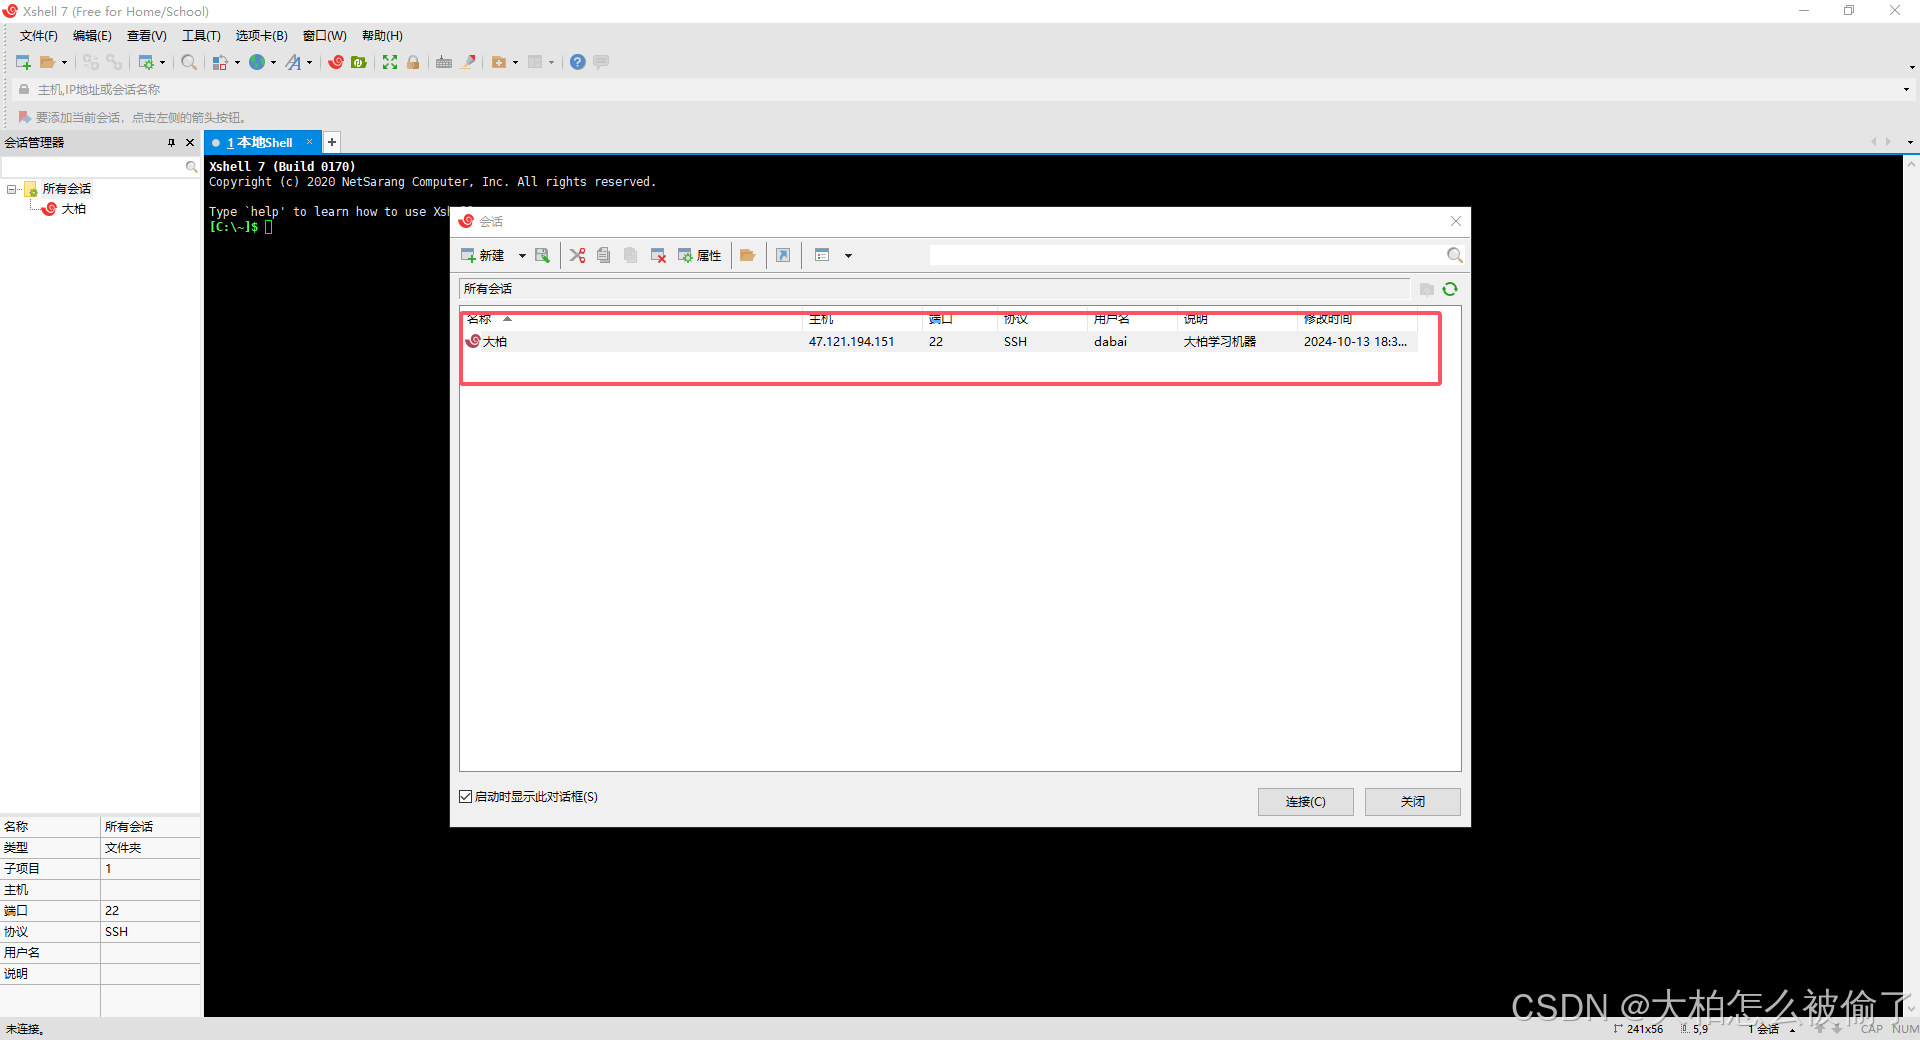Expand the 新建 dropdown arrow in dialog
1920x1040 pixels.
point(521,256)
